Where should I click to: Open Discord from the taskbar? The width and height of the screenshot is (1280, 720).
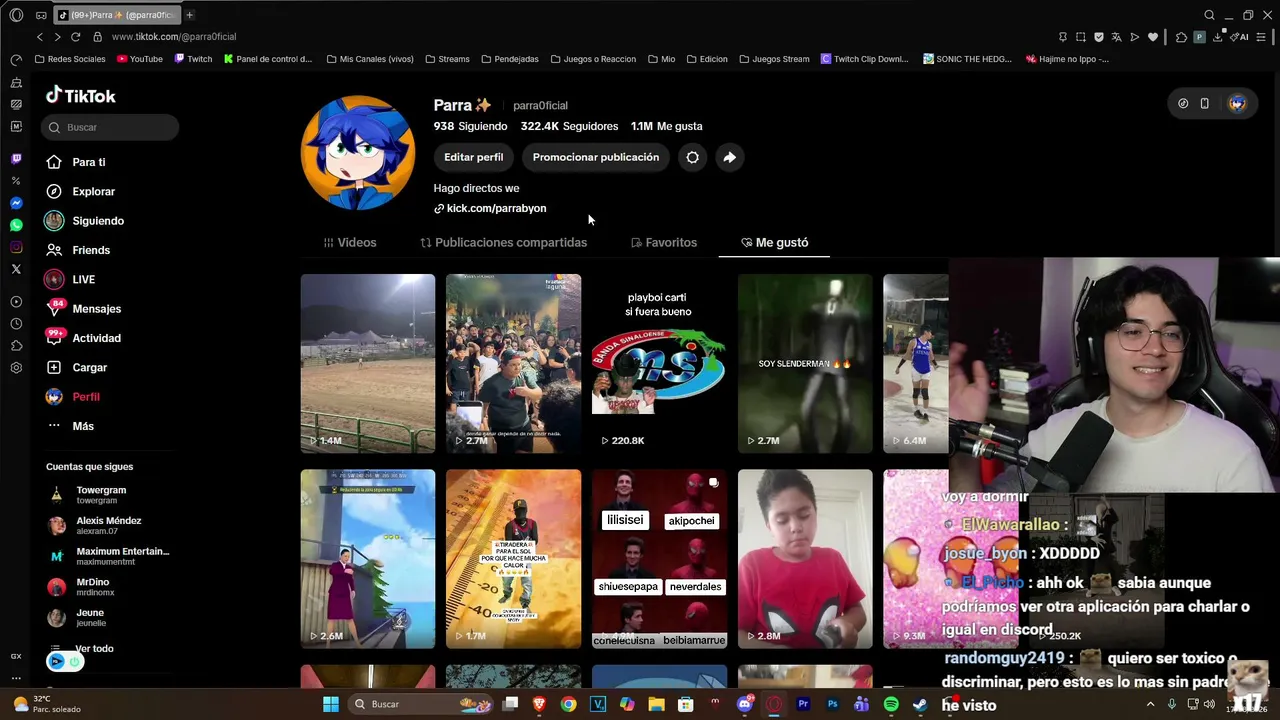point(745,704)
